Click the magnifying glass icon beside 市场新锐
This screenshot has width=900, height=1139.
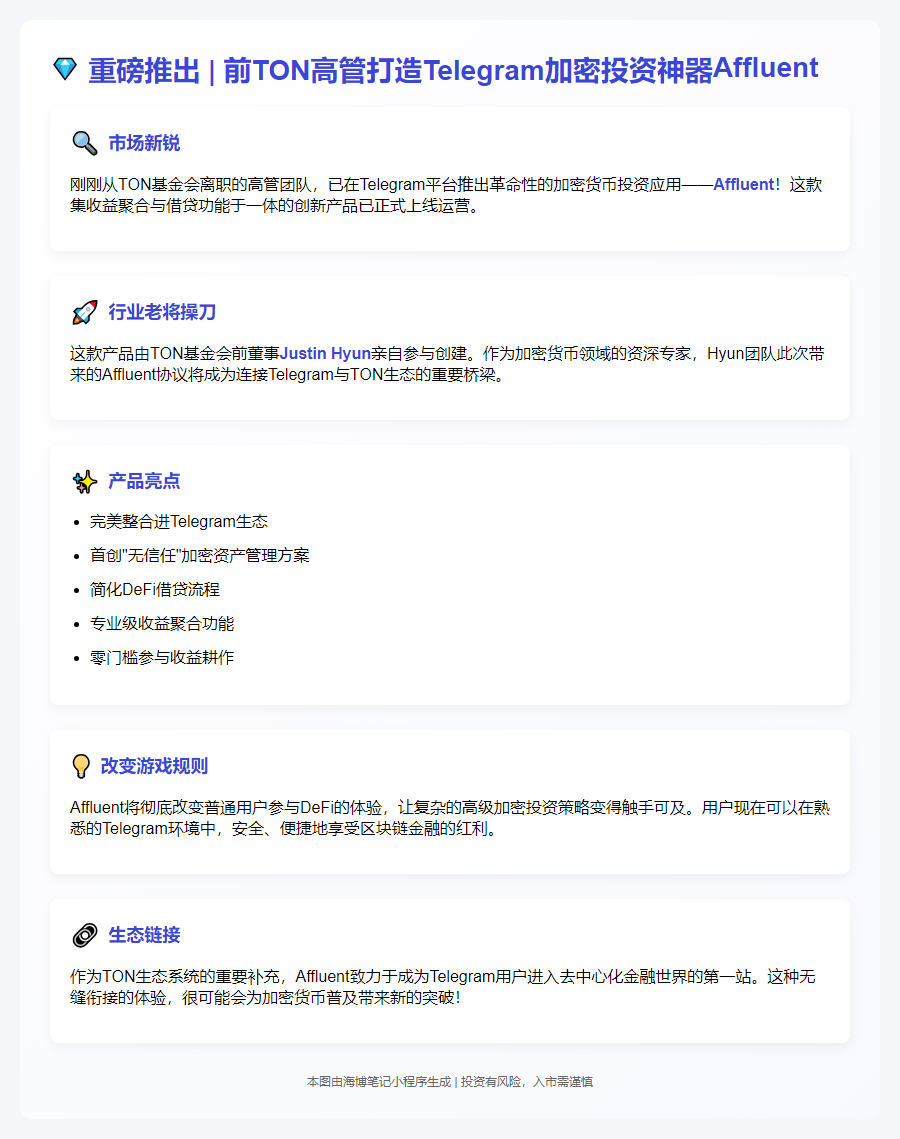coord(85,143)
